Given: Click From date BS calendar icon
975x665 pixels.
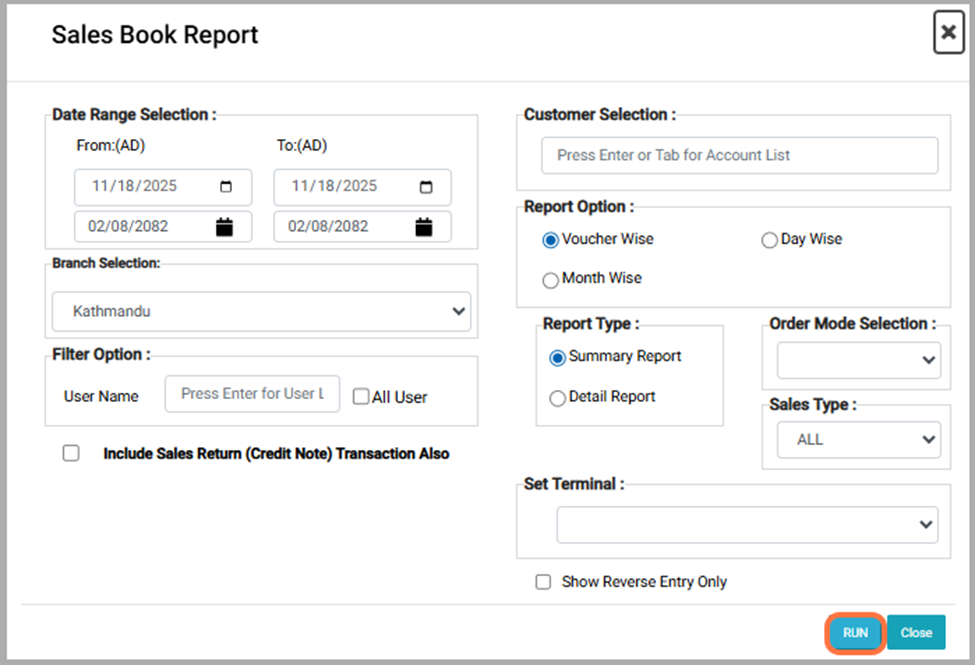Looking at the screenshot, I should pos(224,227).
